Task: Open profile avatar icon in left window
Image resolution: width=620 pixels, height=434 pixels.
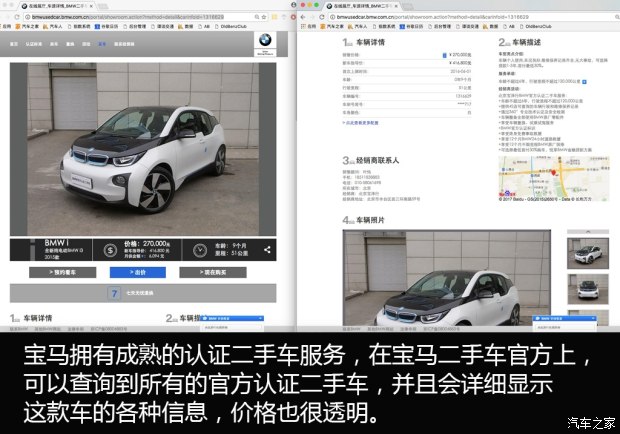Action: tap(293, 5)
